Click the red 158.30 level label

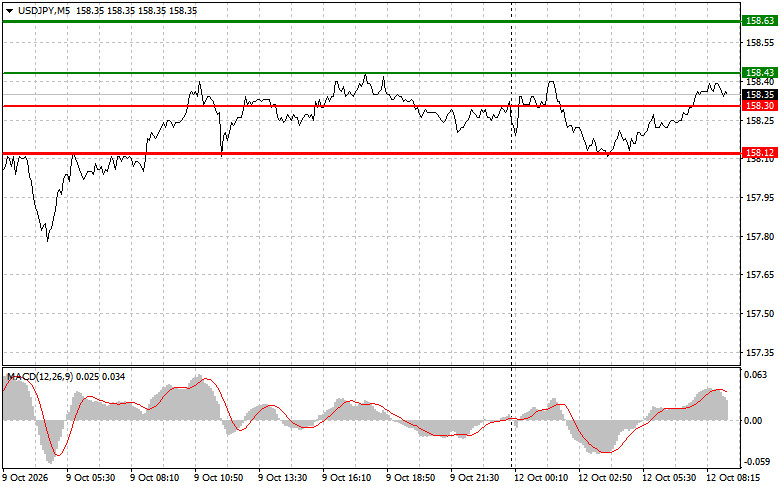(x=760, y=106)
